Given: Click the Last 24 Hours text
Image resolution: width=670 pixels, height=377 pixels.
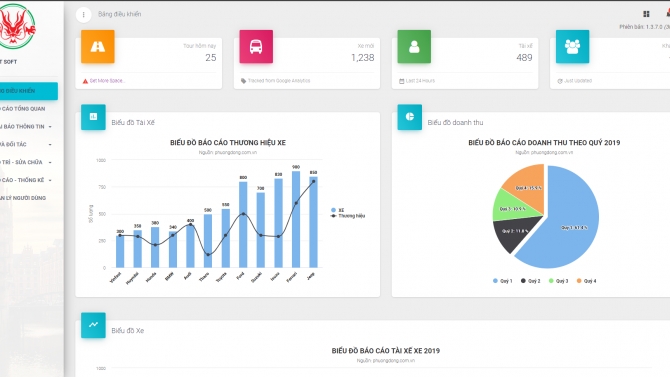Looking at the screenshot, I should (x=420, y=81).
